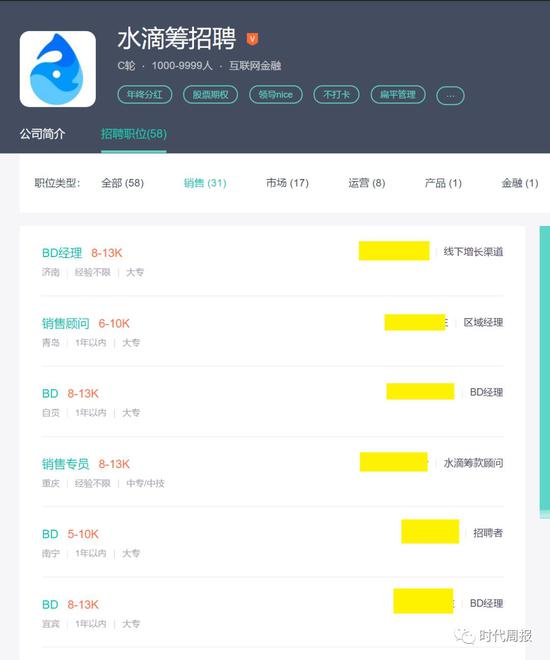This screenshot has height=660, width=550.
Task: Filter positions by 产品 (1)
Action: point(443,183)
